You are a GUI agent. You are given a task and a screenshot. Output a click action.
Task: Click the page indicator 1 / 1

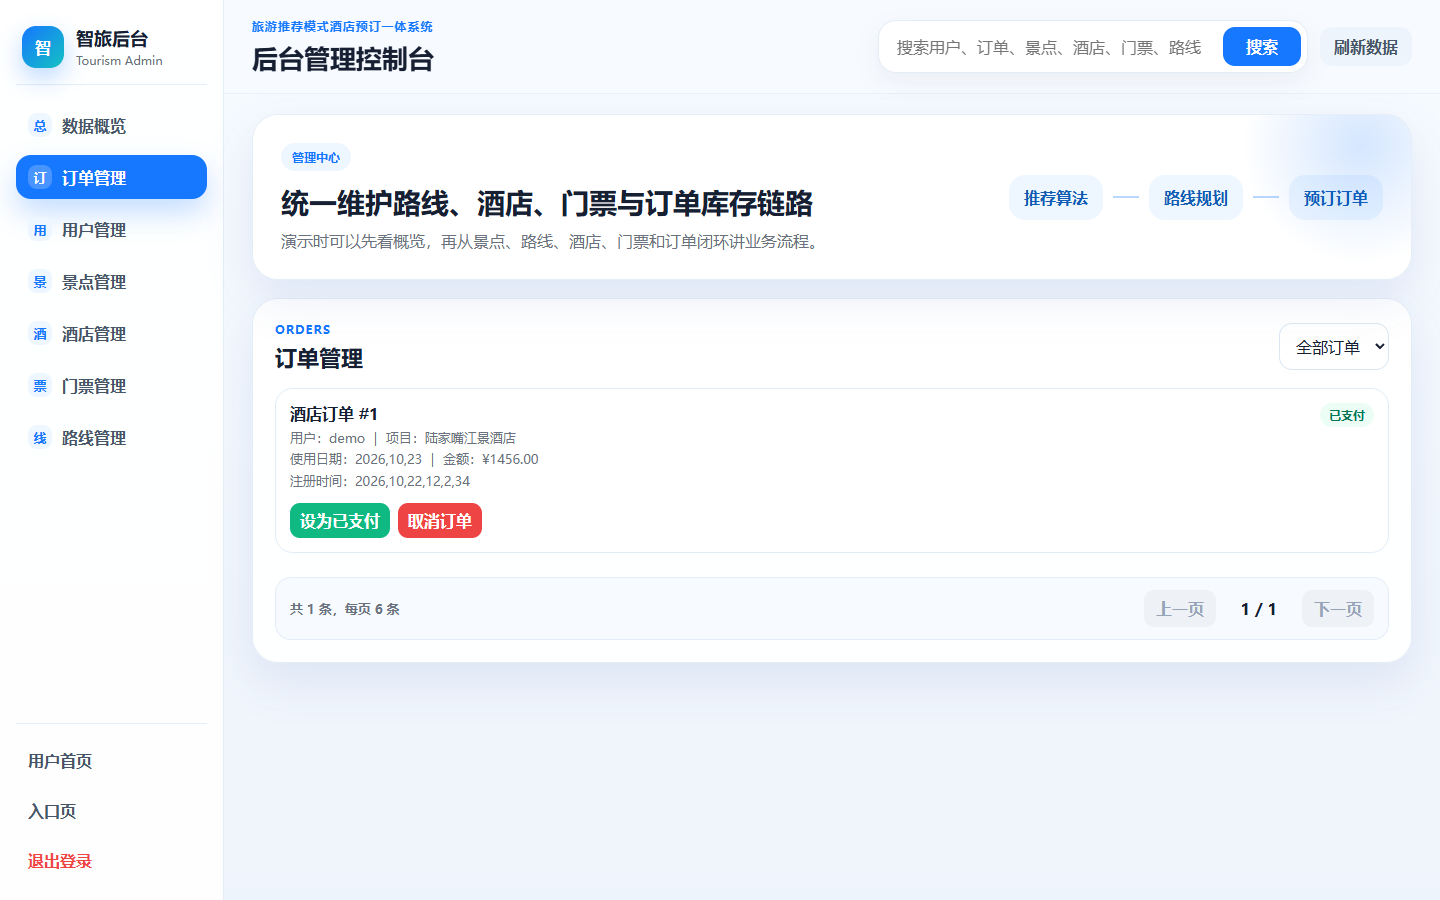coord(1259,609)
